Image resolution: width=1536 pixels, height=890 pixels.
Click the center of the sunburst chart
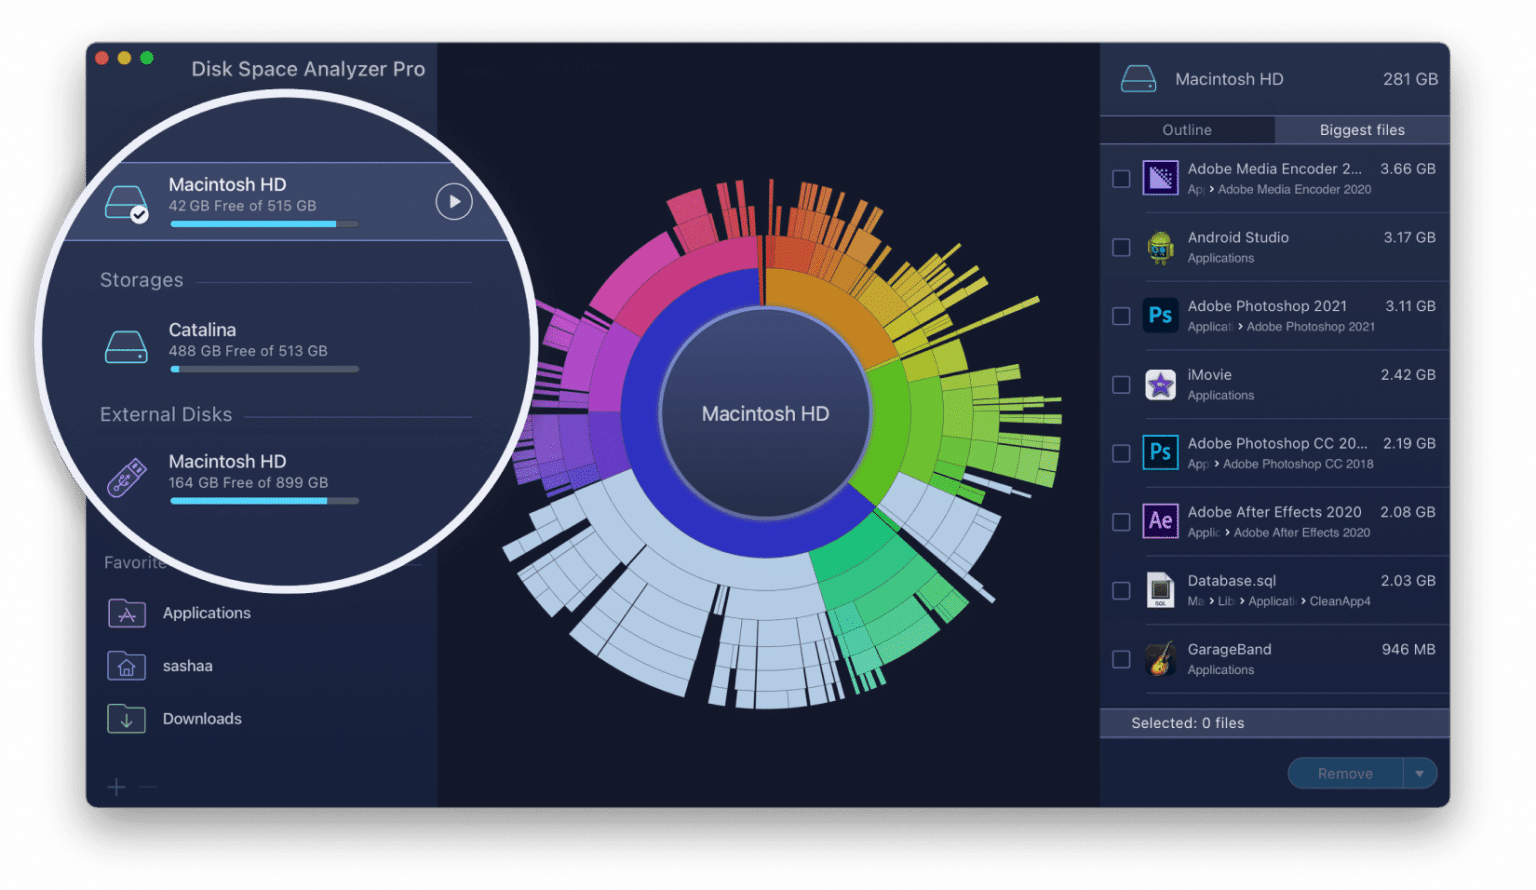[x=765, y=413]
